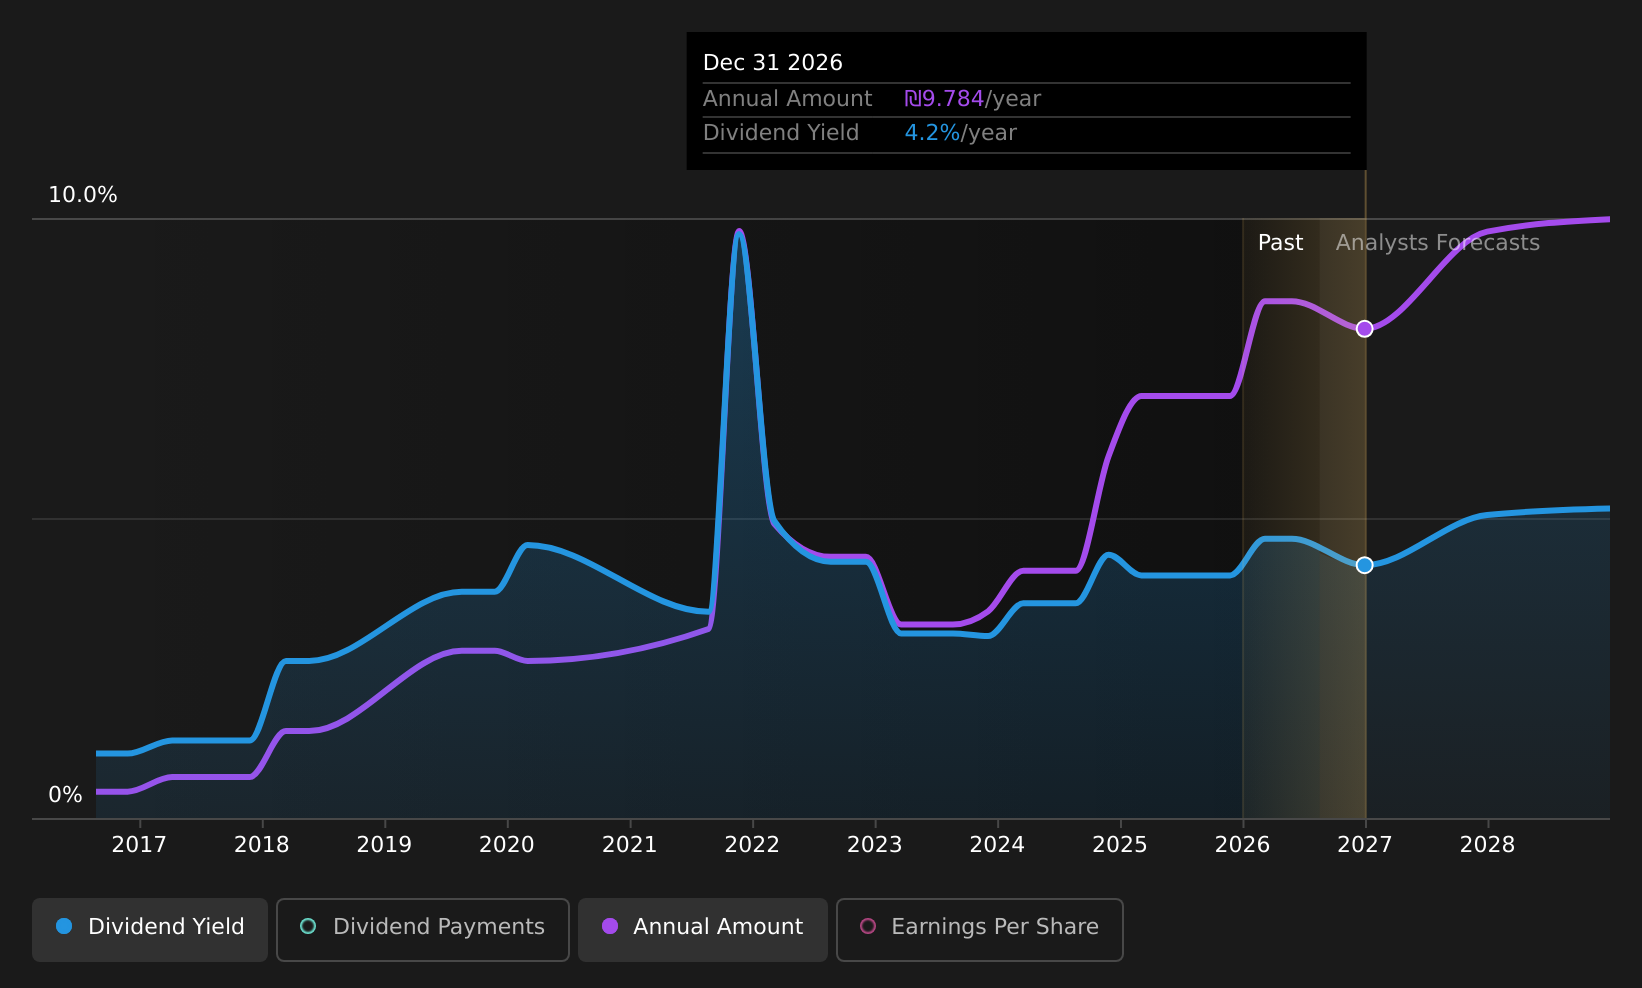Click the 2028 x-axis label
The height and width of the screenshot is (988, 1642).
pos(1488,845)
